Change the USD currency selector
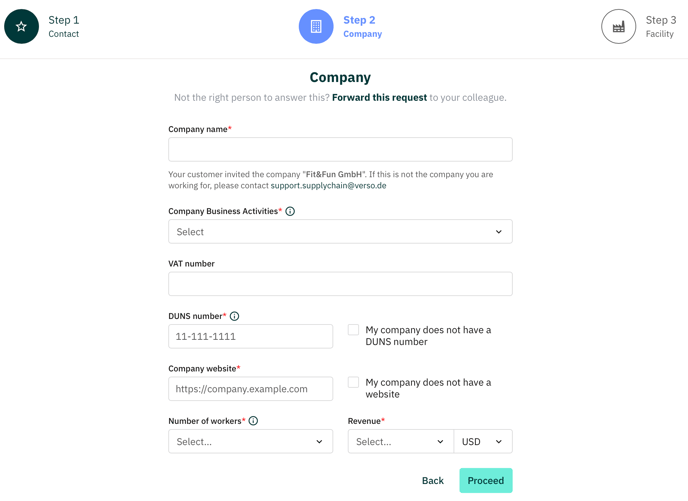688x501 pixels. click(483, 441)
